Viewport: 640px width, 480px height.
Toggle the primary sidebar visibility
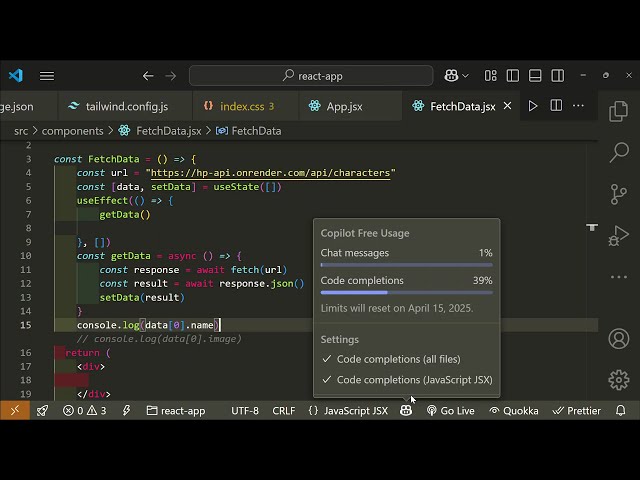(x=513, y=76)
